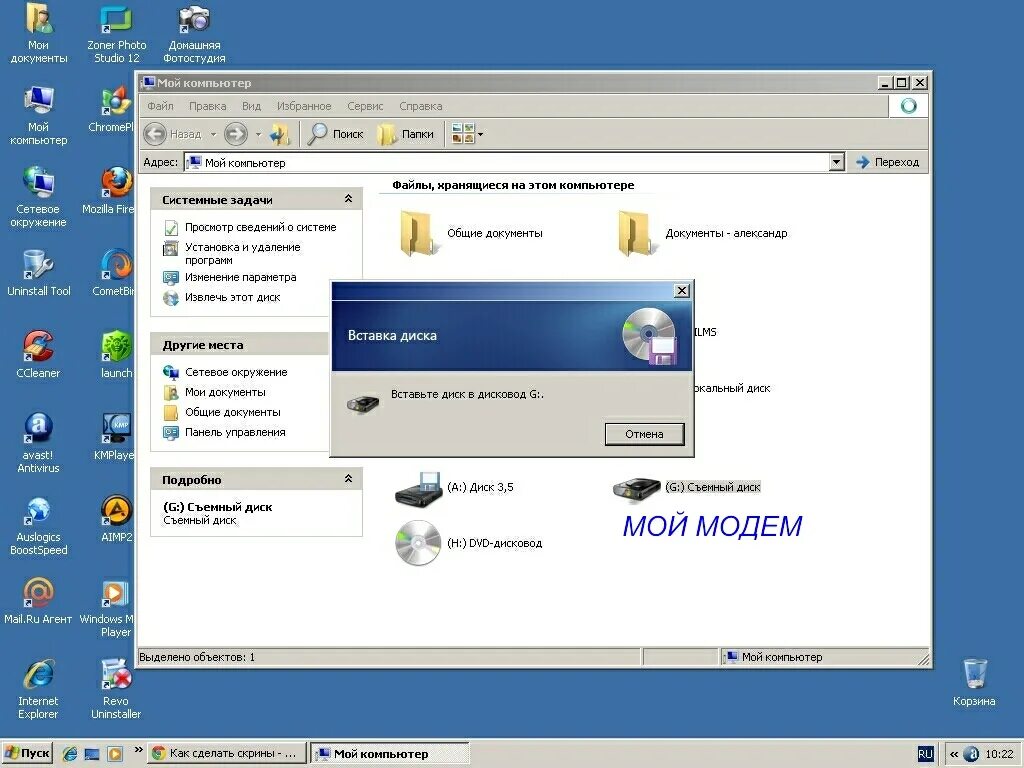
Task: Click Установка и удаление программ link
Action: [242, 253]
